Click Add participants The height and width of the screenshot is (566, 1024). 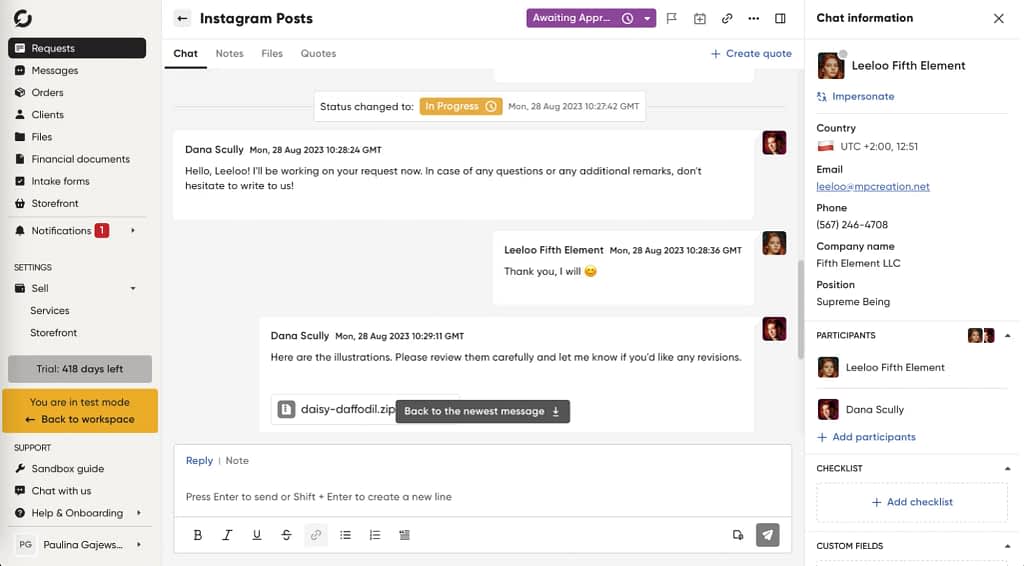click(866, 437)
